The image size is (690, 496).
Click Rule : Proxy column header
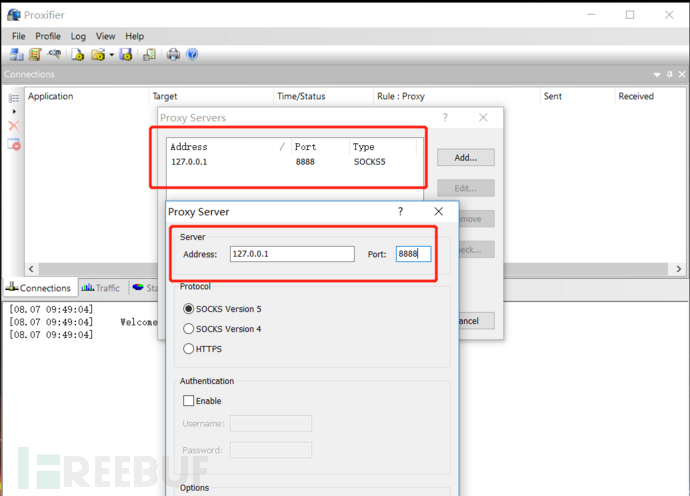pos(456,96)
